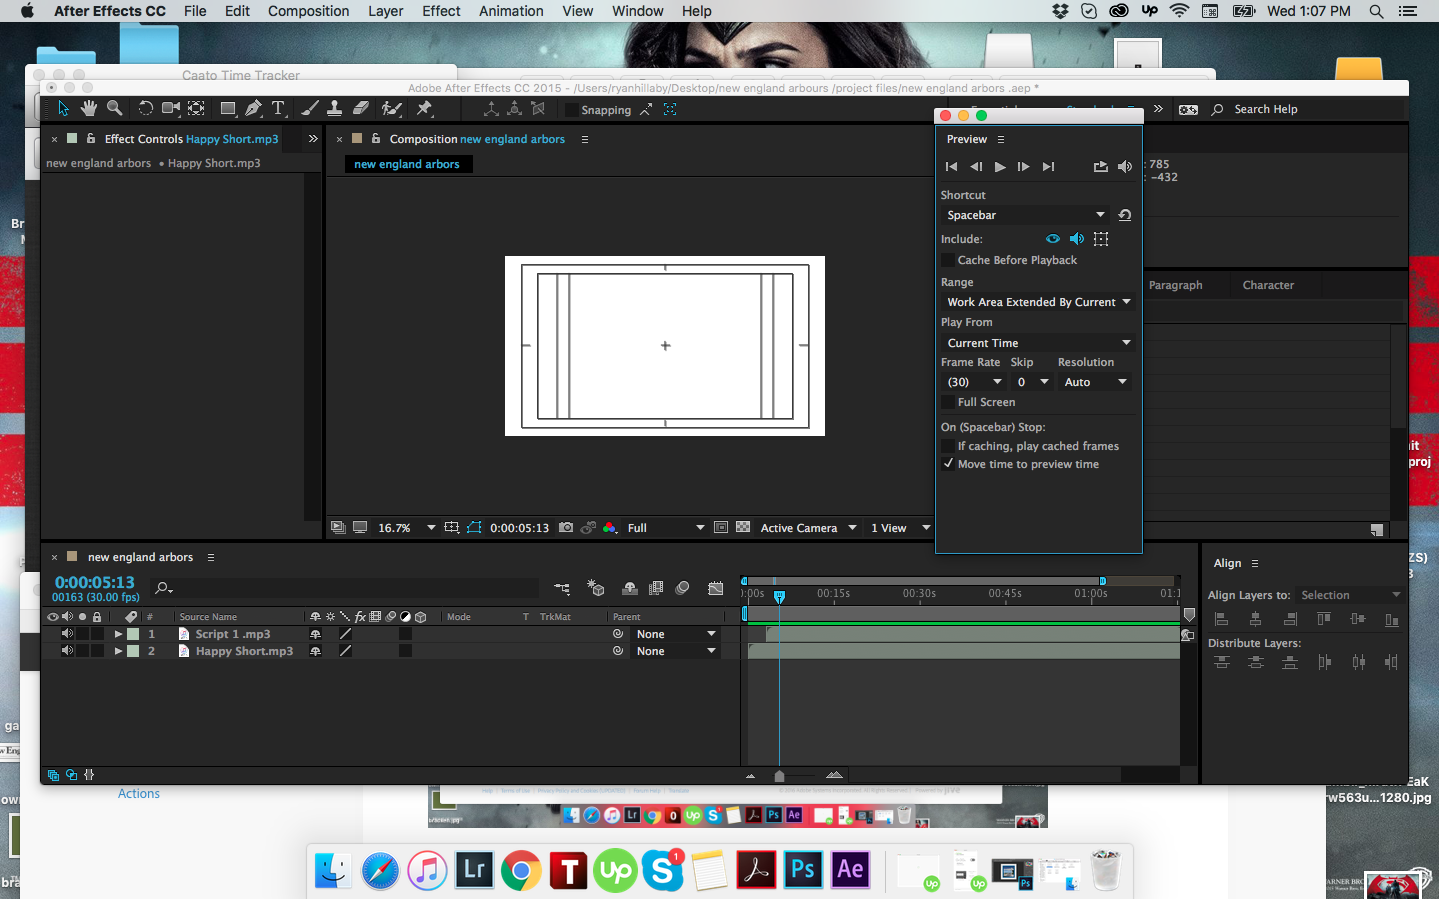Image resolution: width=1439 pixels, height=899 pixels.
Task: Click the grid and guide options icon
Action: tap(452, 527)
